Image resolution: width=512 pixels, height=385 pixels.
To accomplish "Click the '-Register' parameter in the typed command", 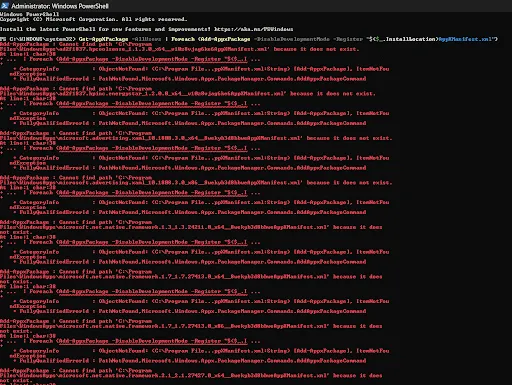I will [x=347, y=39].
